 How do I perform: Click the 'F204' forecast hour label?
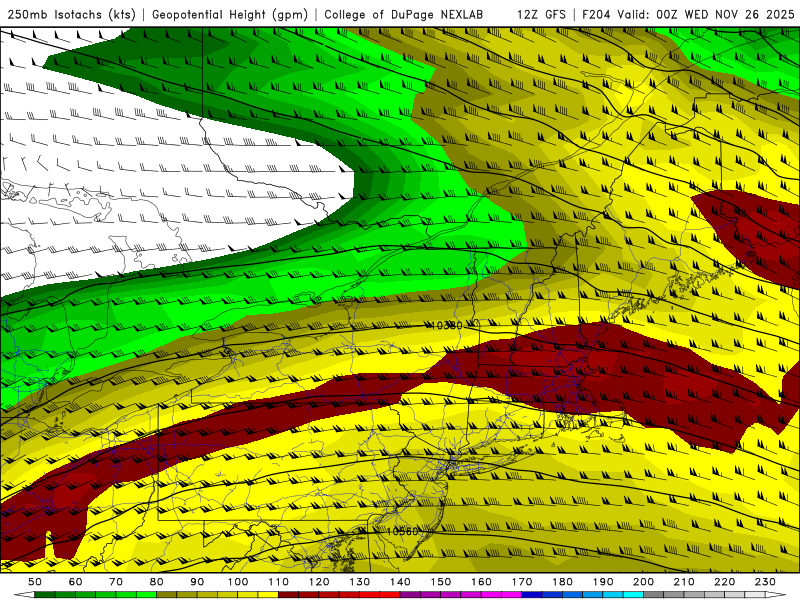pyautogui.click(x=597, y=14)
